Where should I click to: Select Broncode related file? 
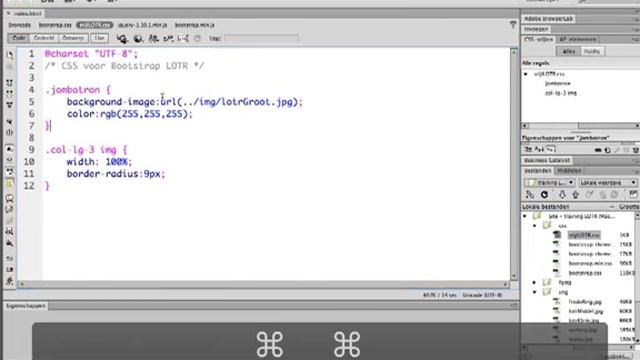20,25
